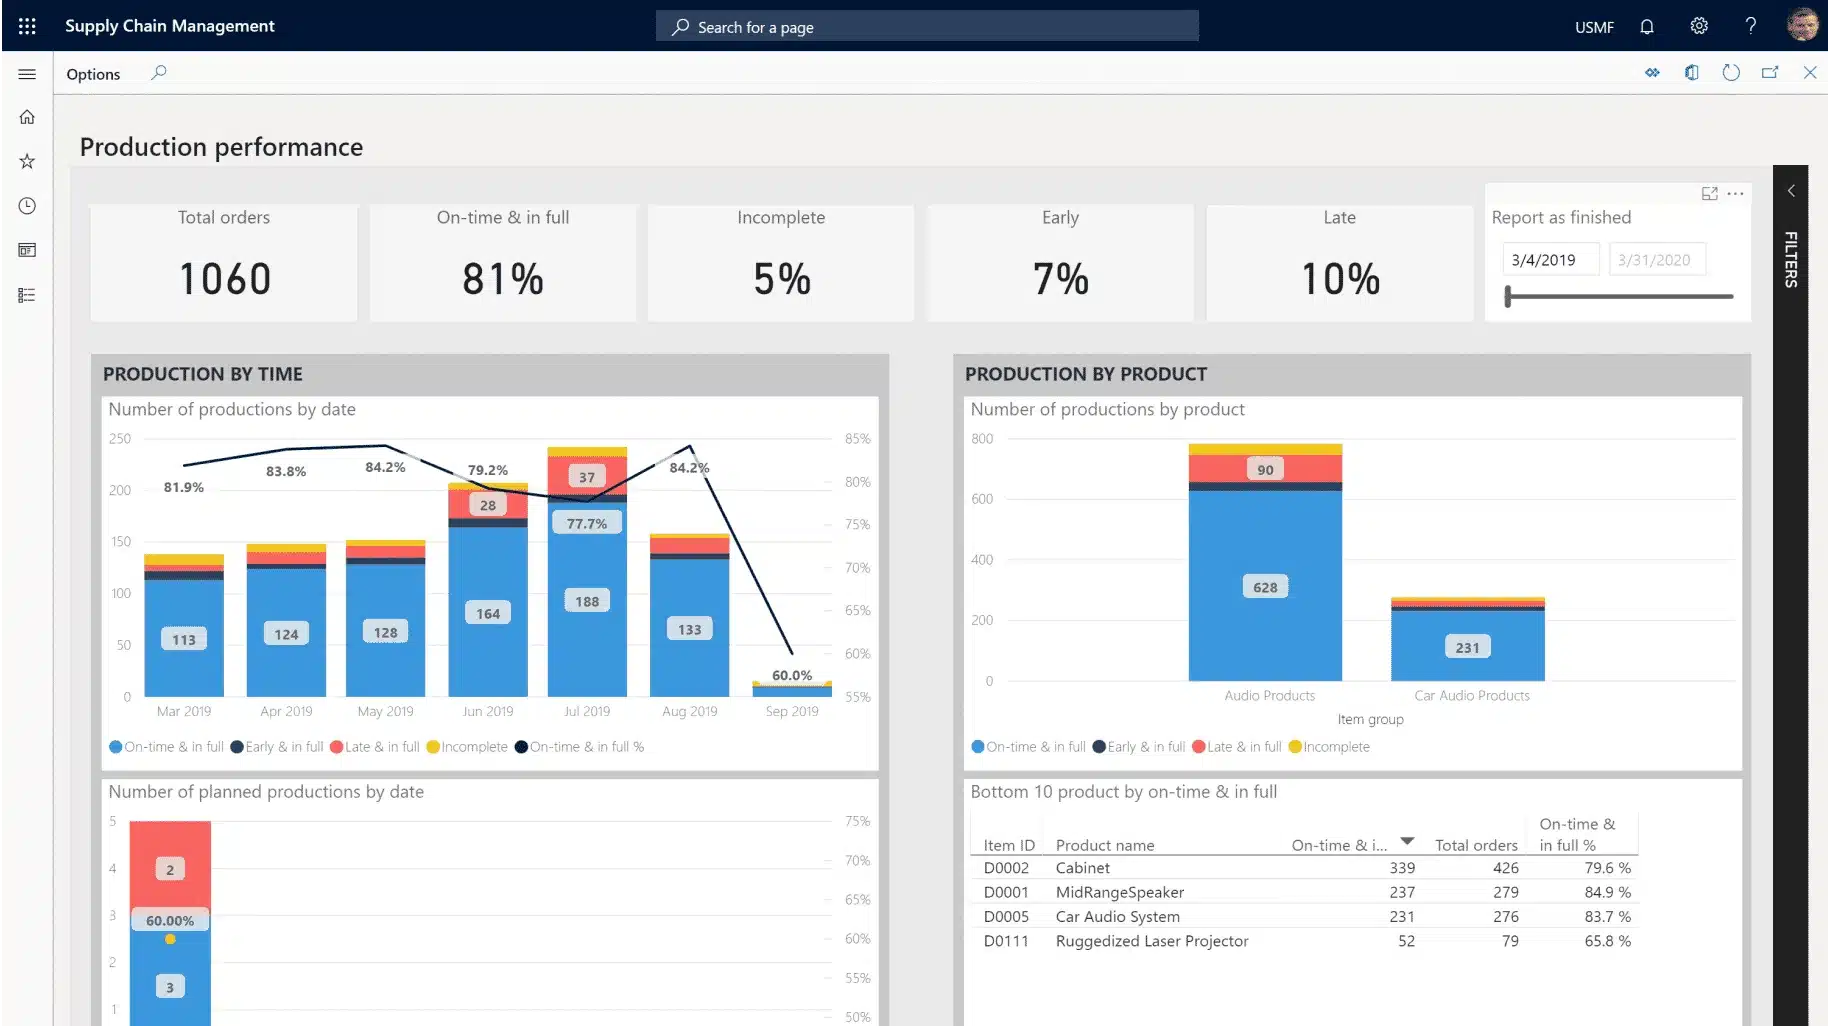Click the Mar 2019 bar labeled 113
Viewport: 1828px width, 1026px height.
pos(184,639)
